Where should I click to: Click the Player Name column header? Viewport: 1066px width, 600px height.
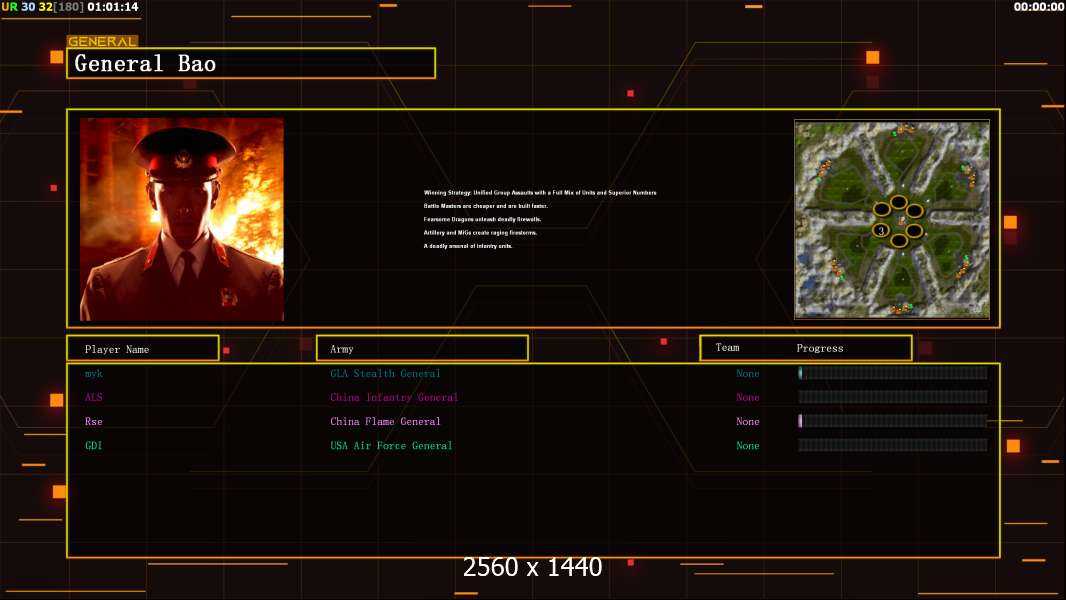point(143,349)
